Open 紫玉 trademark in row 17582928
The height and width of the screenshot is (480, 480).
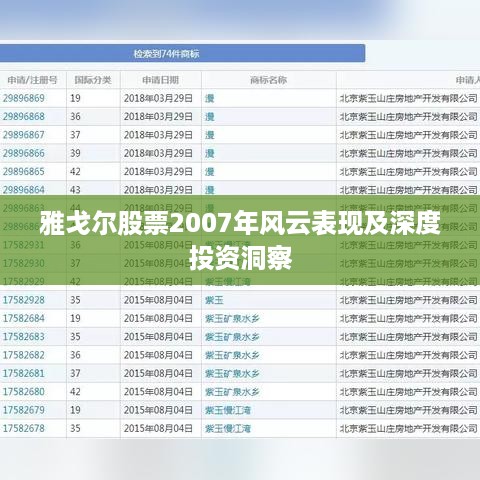coord(214,300)
